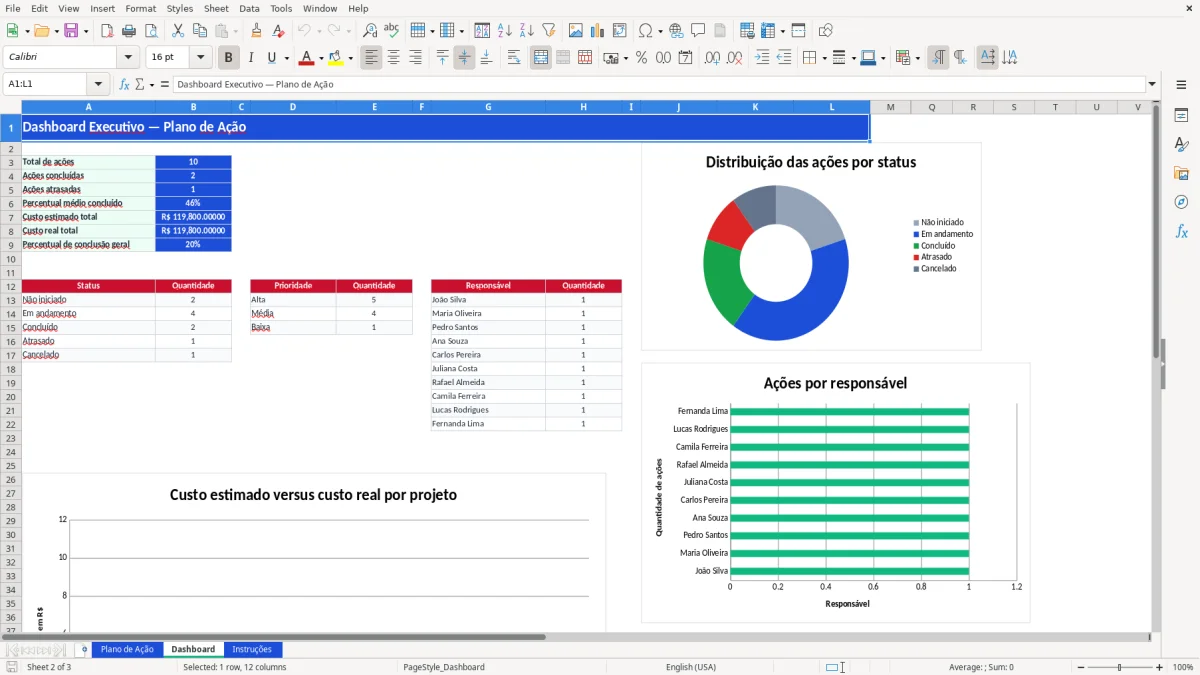Toggle Align Left

371,58
